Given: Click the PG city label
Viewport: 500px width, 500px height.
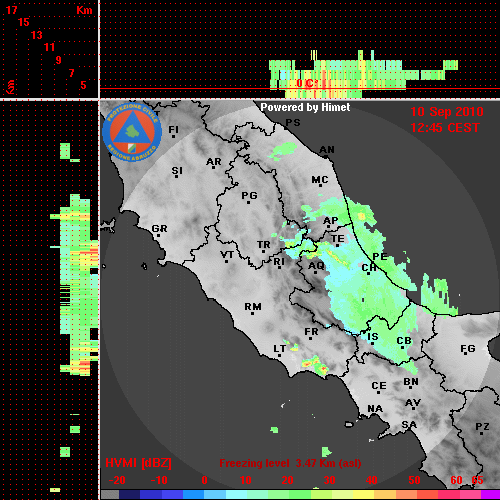Looking at the screenshot, I should 249,195.
